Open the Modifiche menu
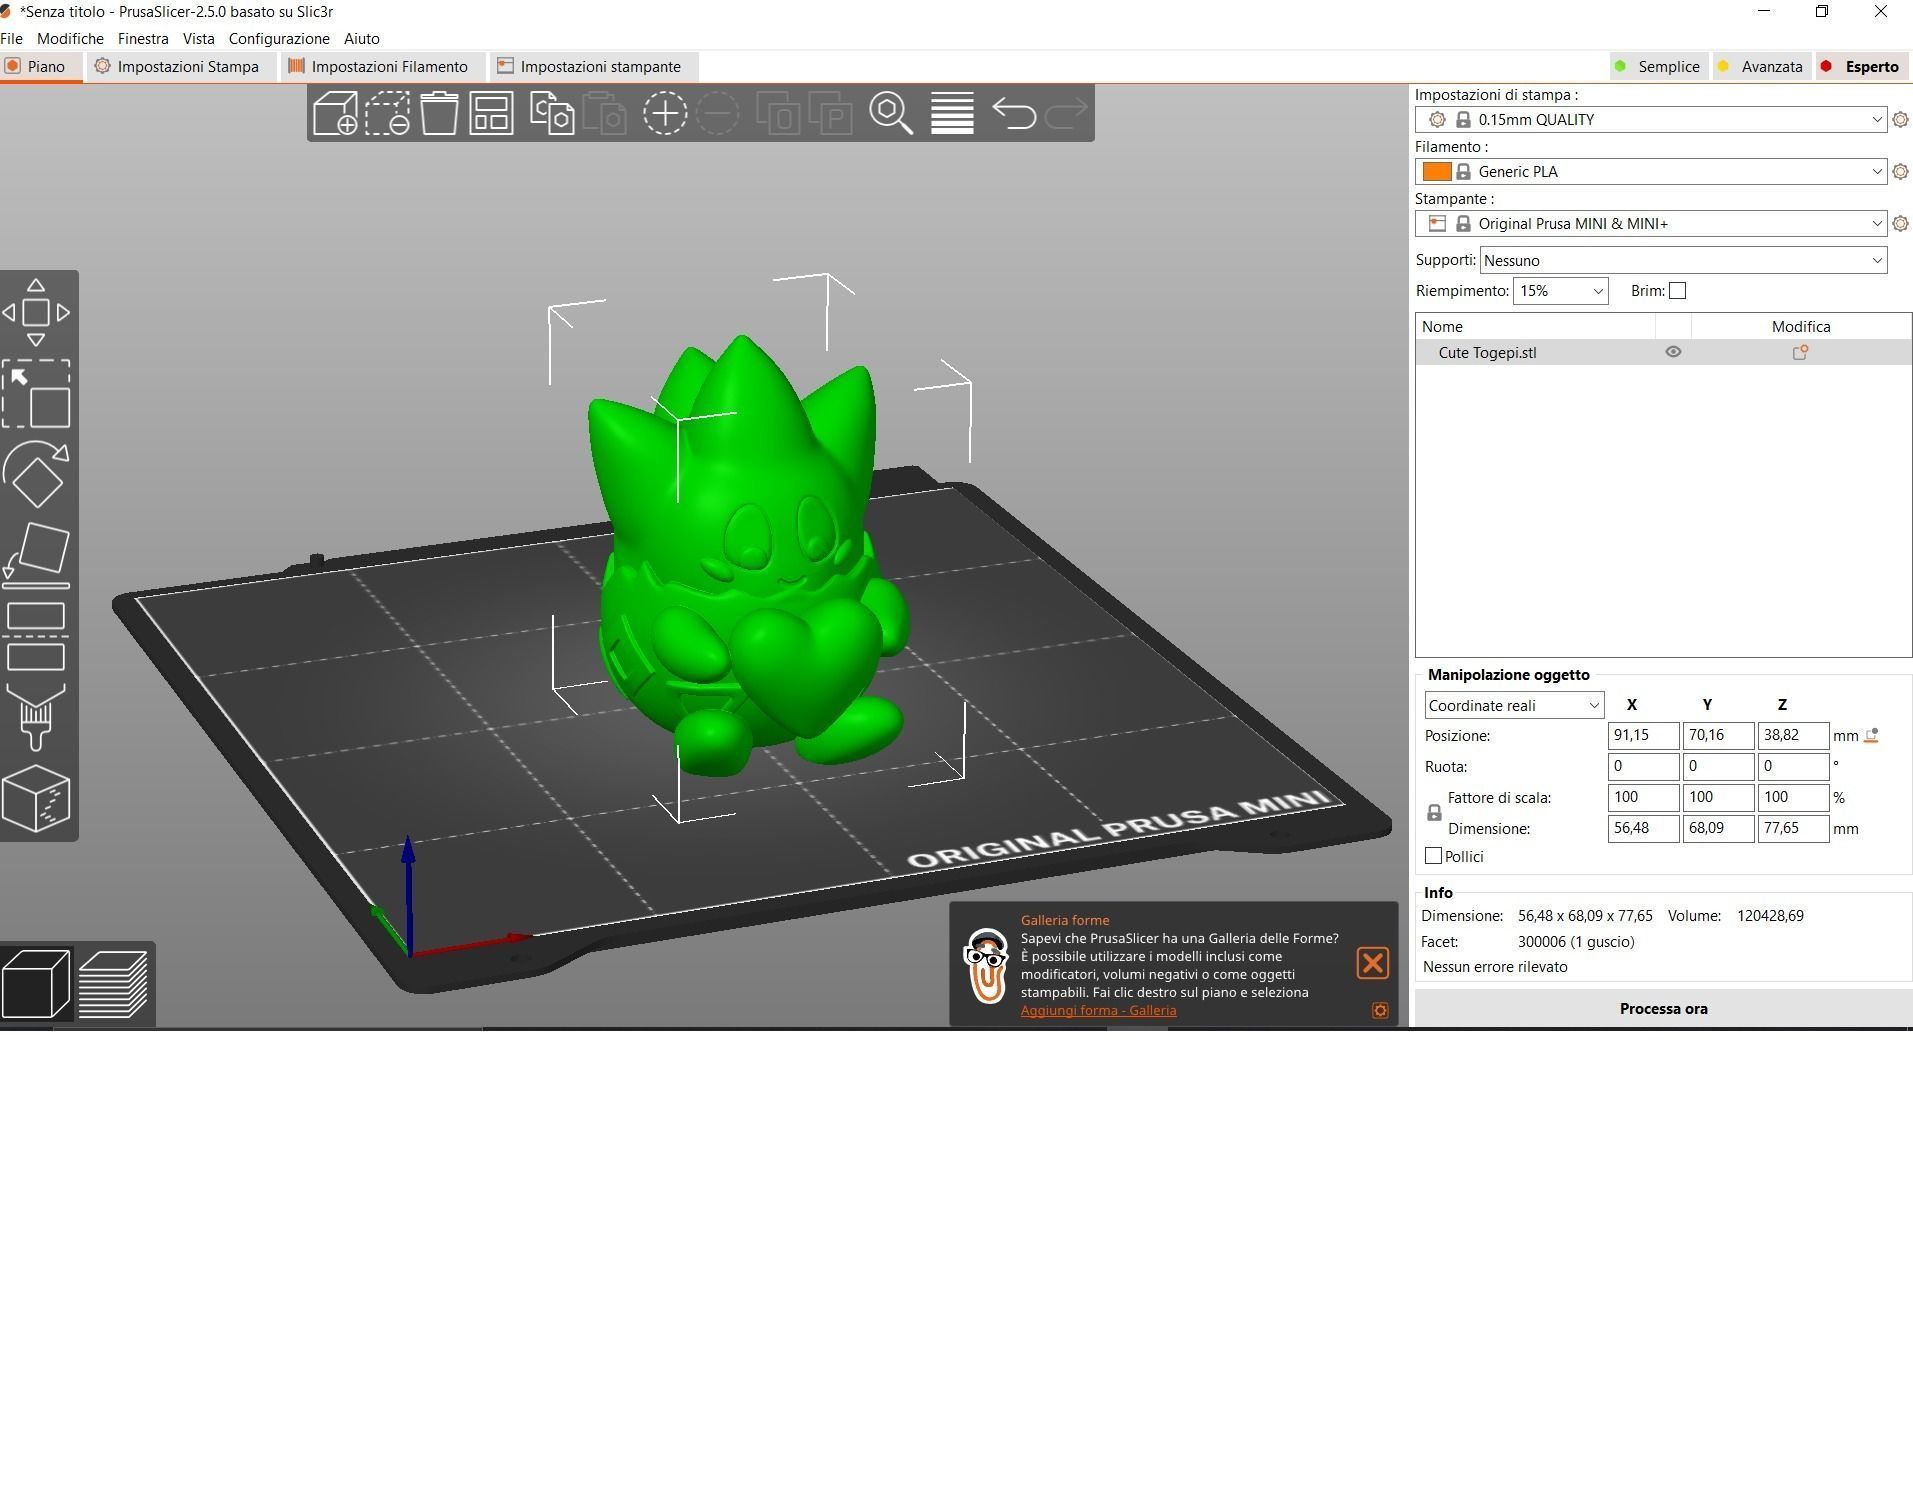The height and width of the screenshot is (1496, 1913). (x=70, y=38)
